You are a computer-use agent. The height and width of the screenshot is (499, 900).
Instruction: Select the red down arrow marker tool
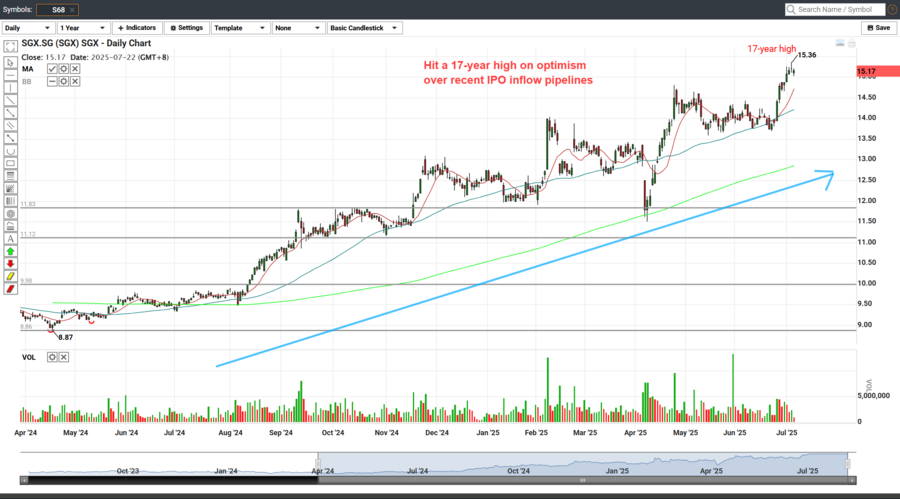point(10,264)
